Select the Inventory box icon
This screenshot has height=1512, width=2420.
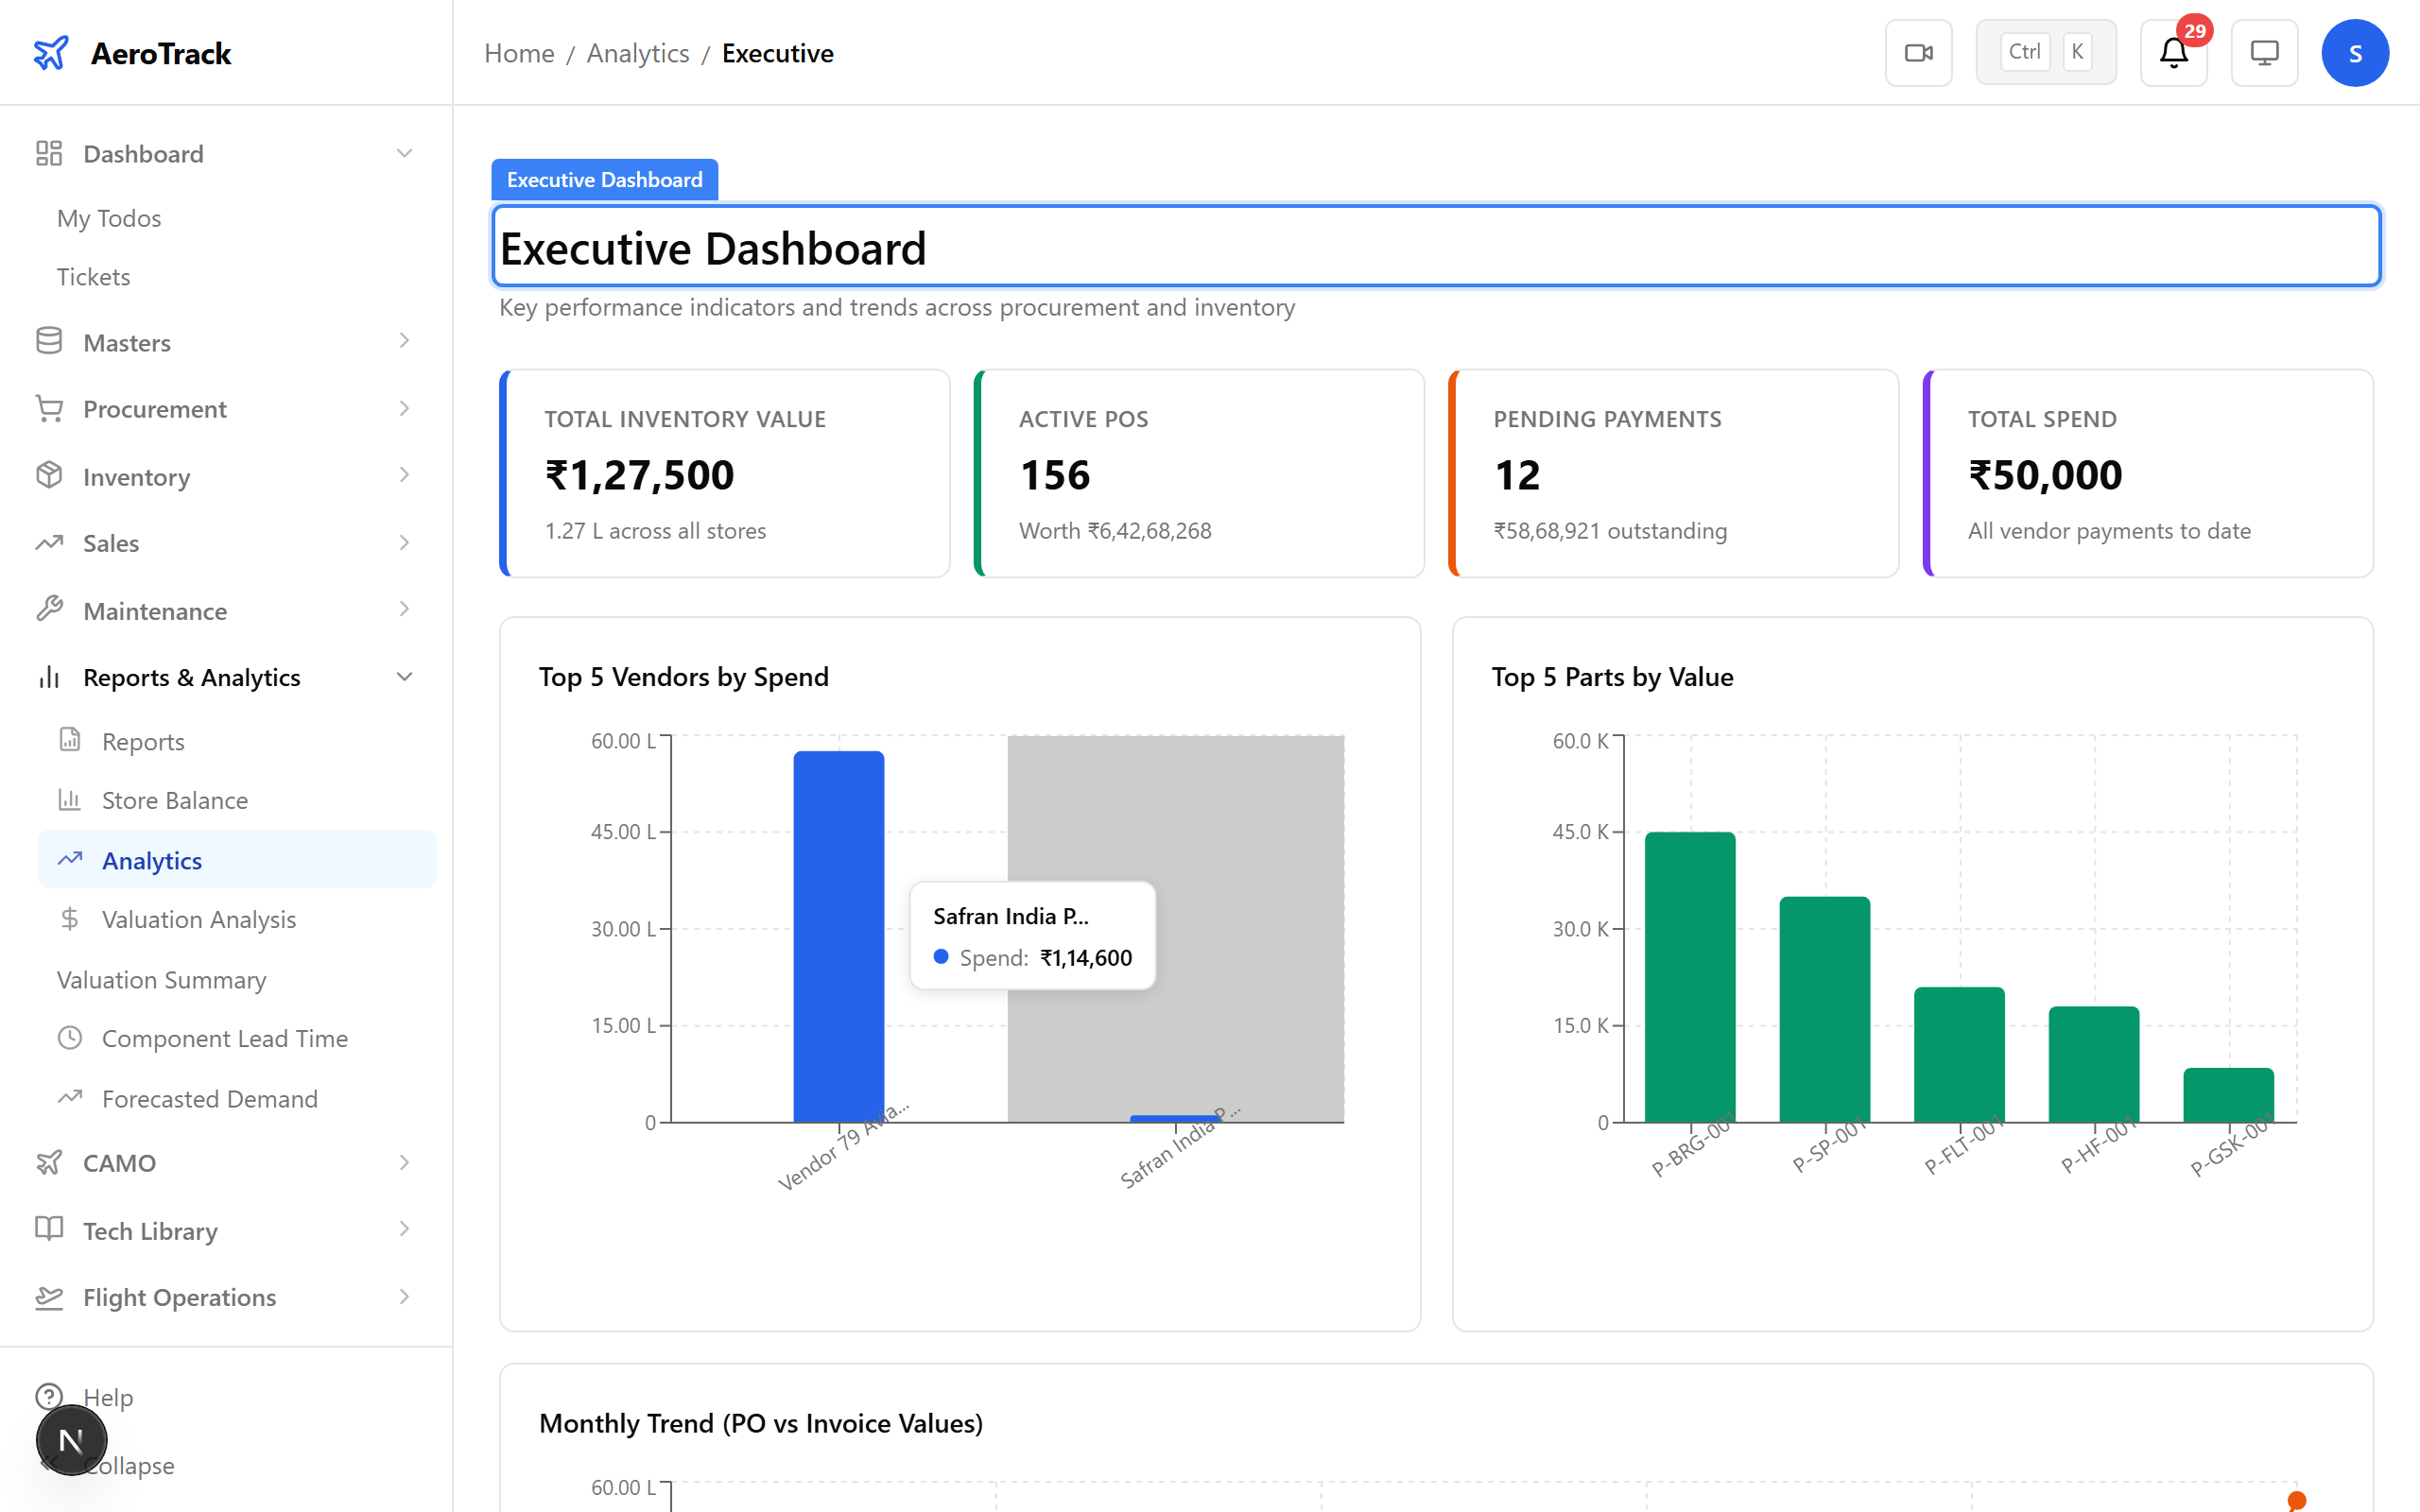(x=50, y=476)
